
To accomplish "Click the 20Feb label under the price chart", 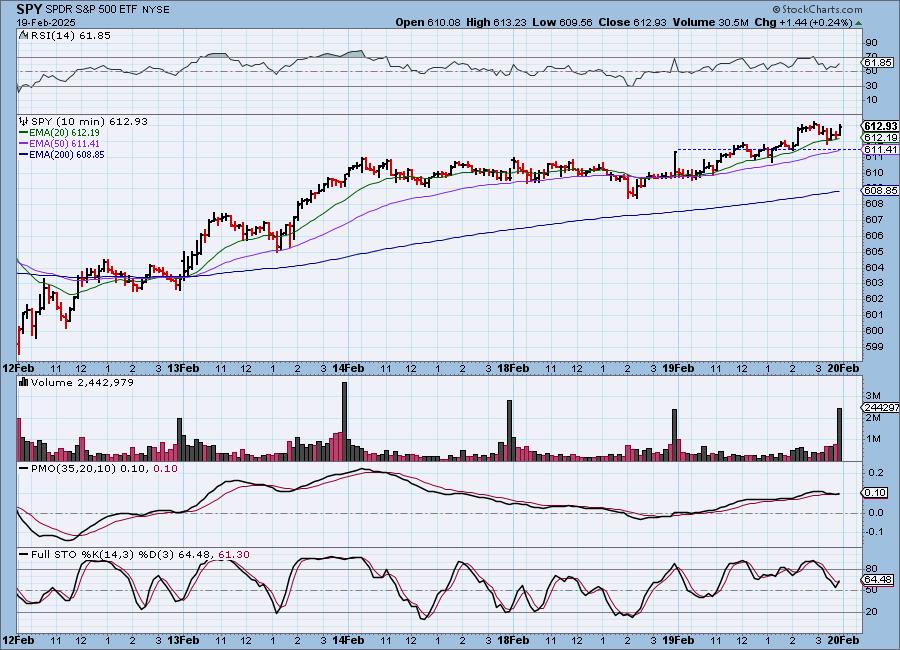I will 843,368.
